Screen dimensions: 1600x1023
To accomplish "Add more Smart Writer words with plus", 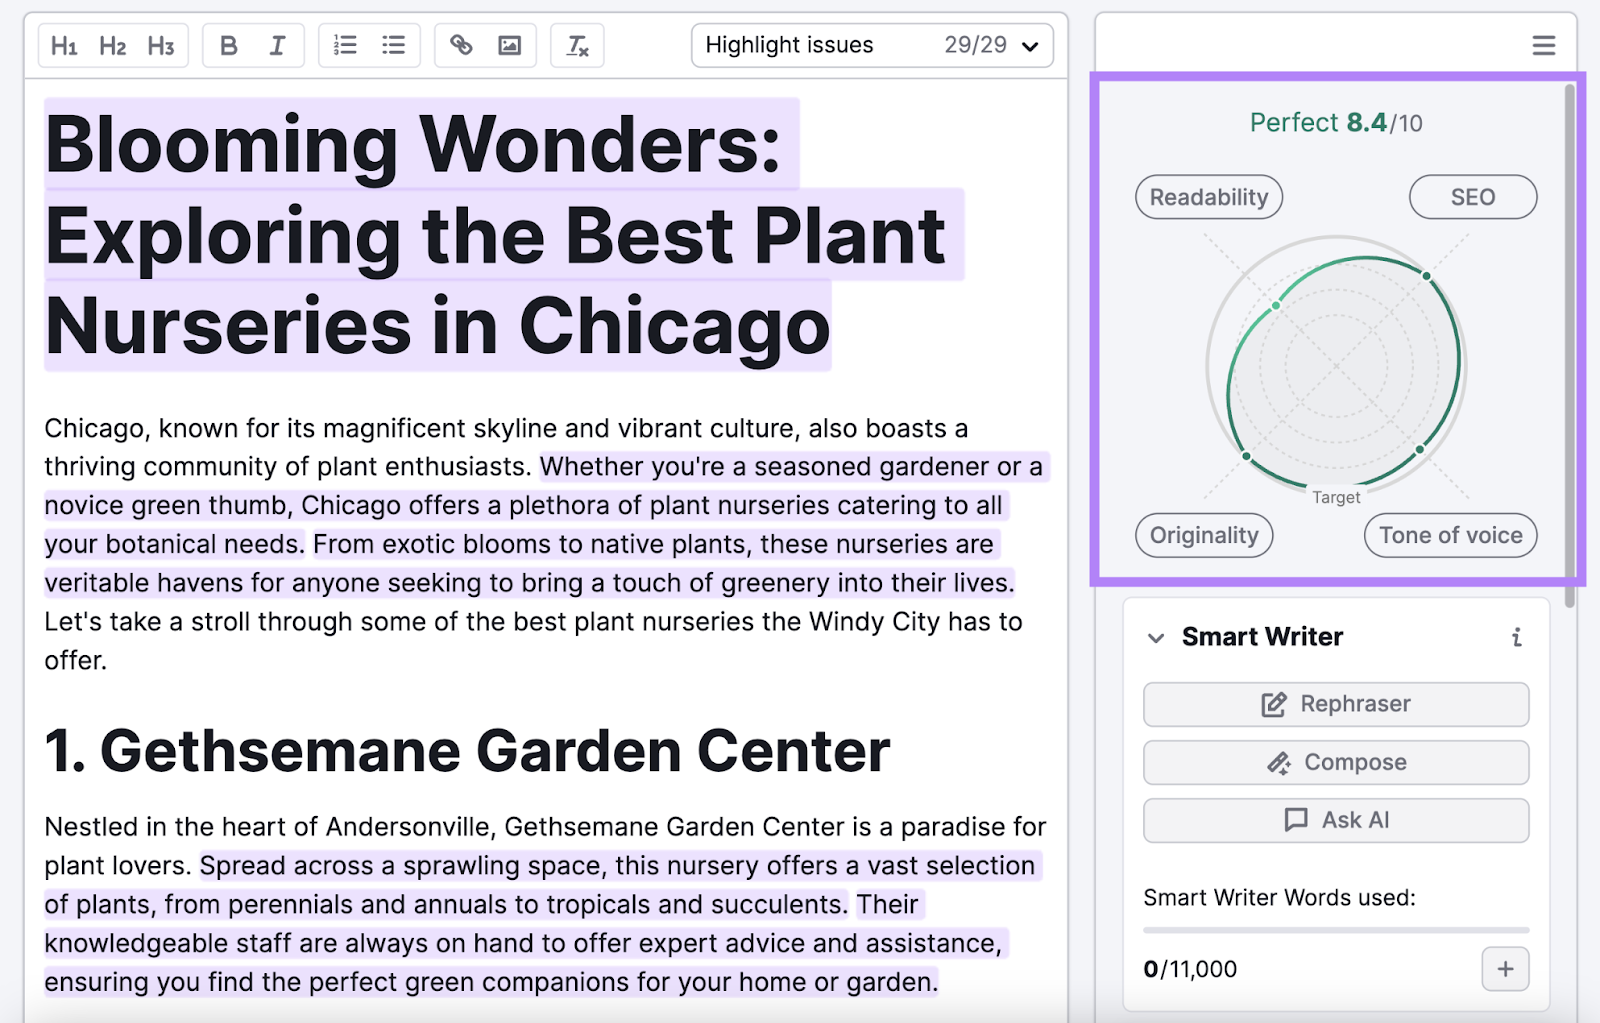I will pyautogui.click(x=1505, y=969).
